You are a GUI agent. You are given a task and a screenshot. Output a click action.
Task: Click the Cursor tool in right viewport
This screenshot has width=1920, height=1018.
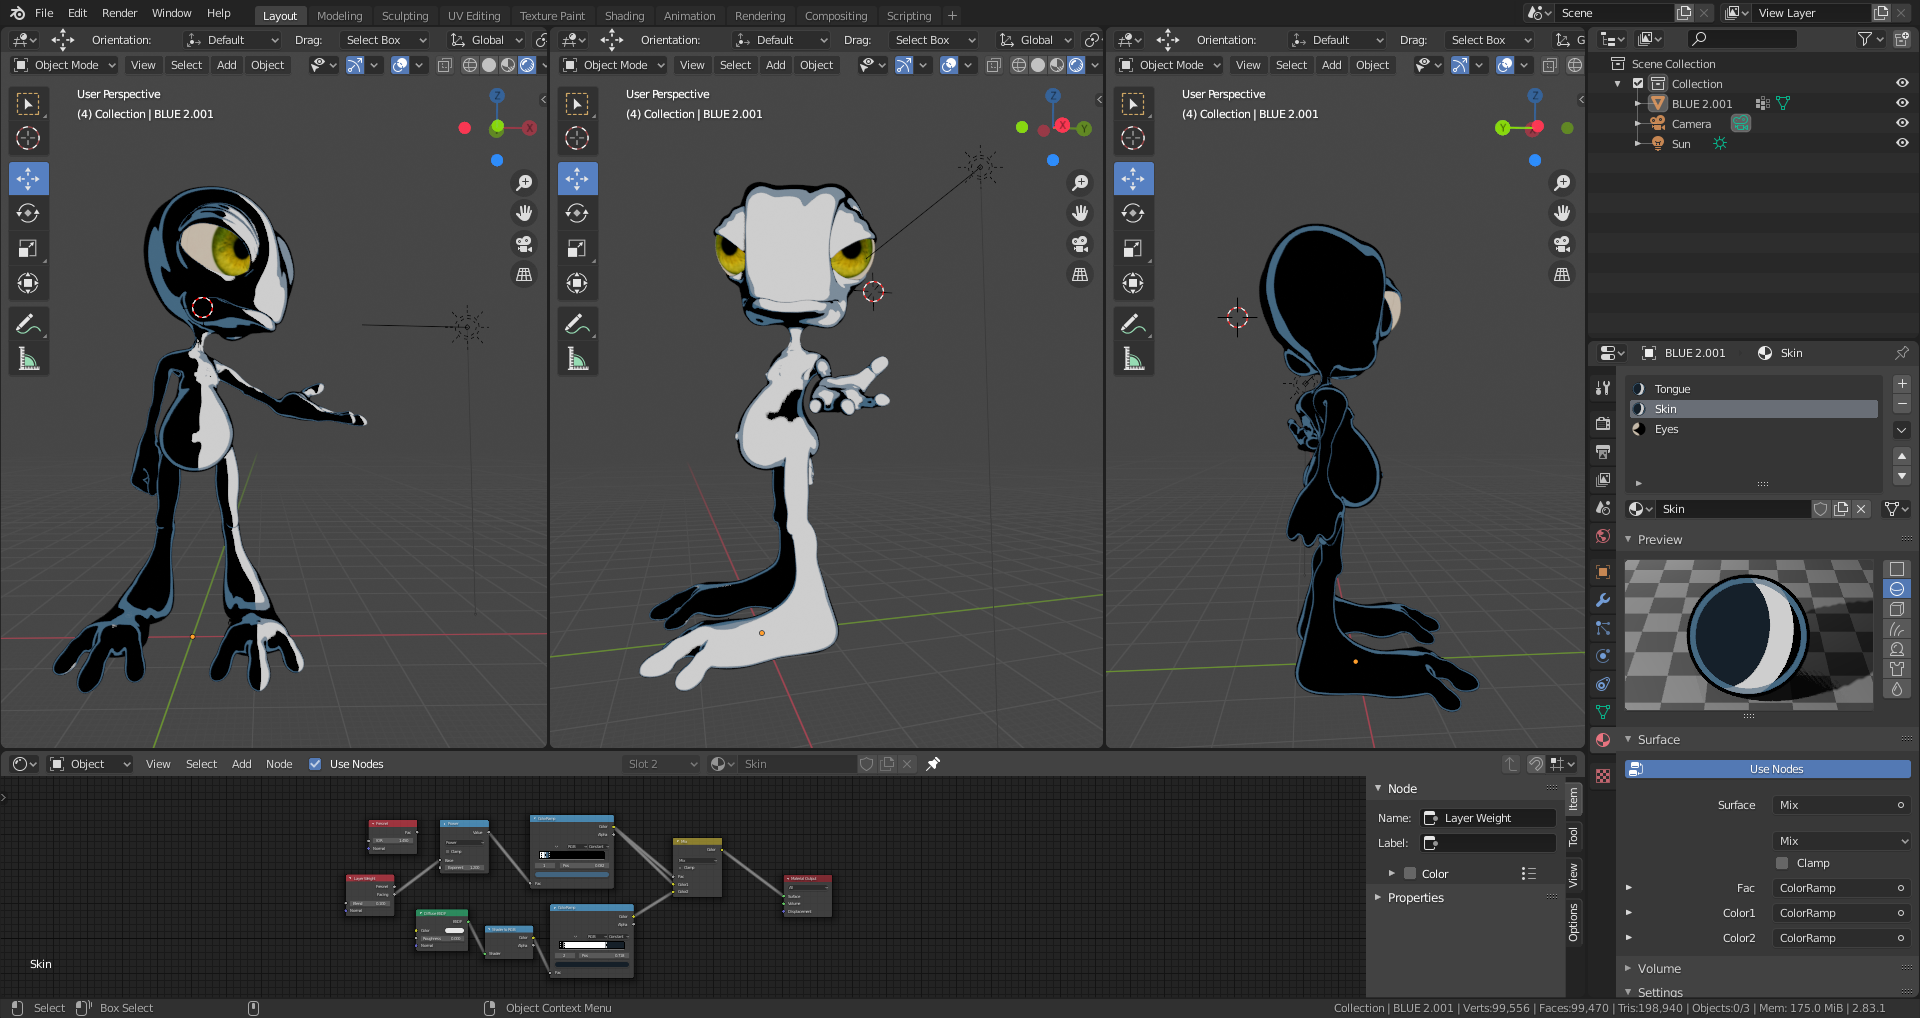1133,138
